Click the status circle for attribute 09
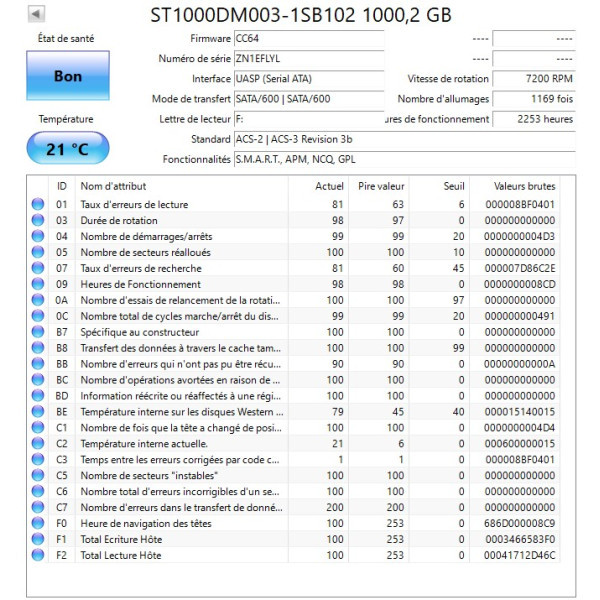This screenshot has width=600, height=600. [38, 284]
